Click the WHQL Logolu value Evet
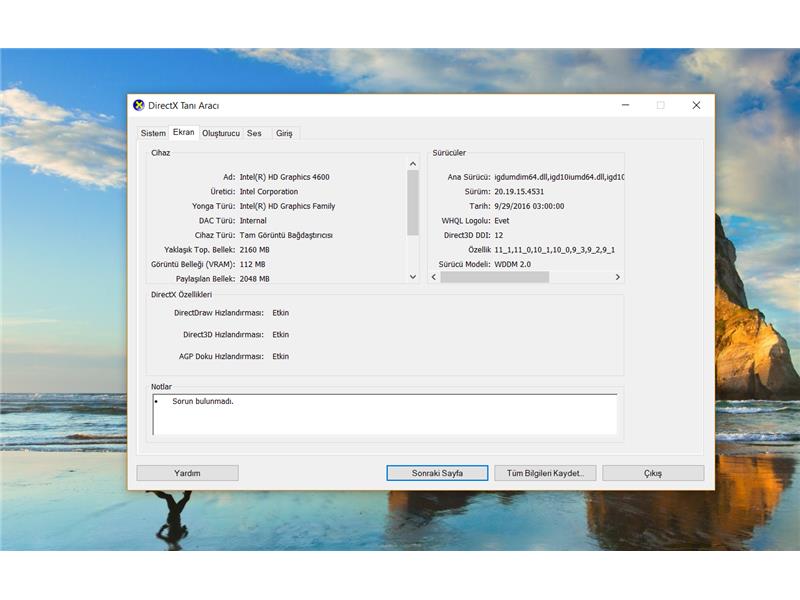The image size is (800, 600). pyautogui.click(x=502, y=220)
